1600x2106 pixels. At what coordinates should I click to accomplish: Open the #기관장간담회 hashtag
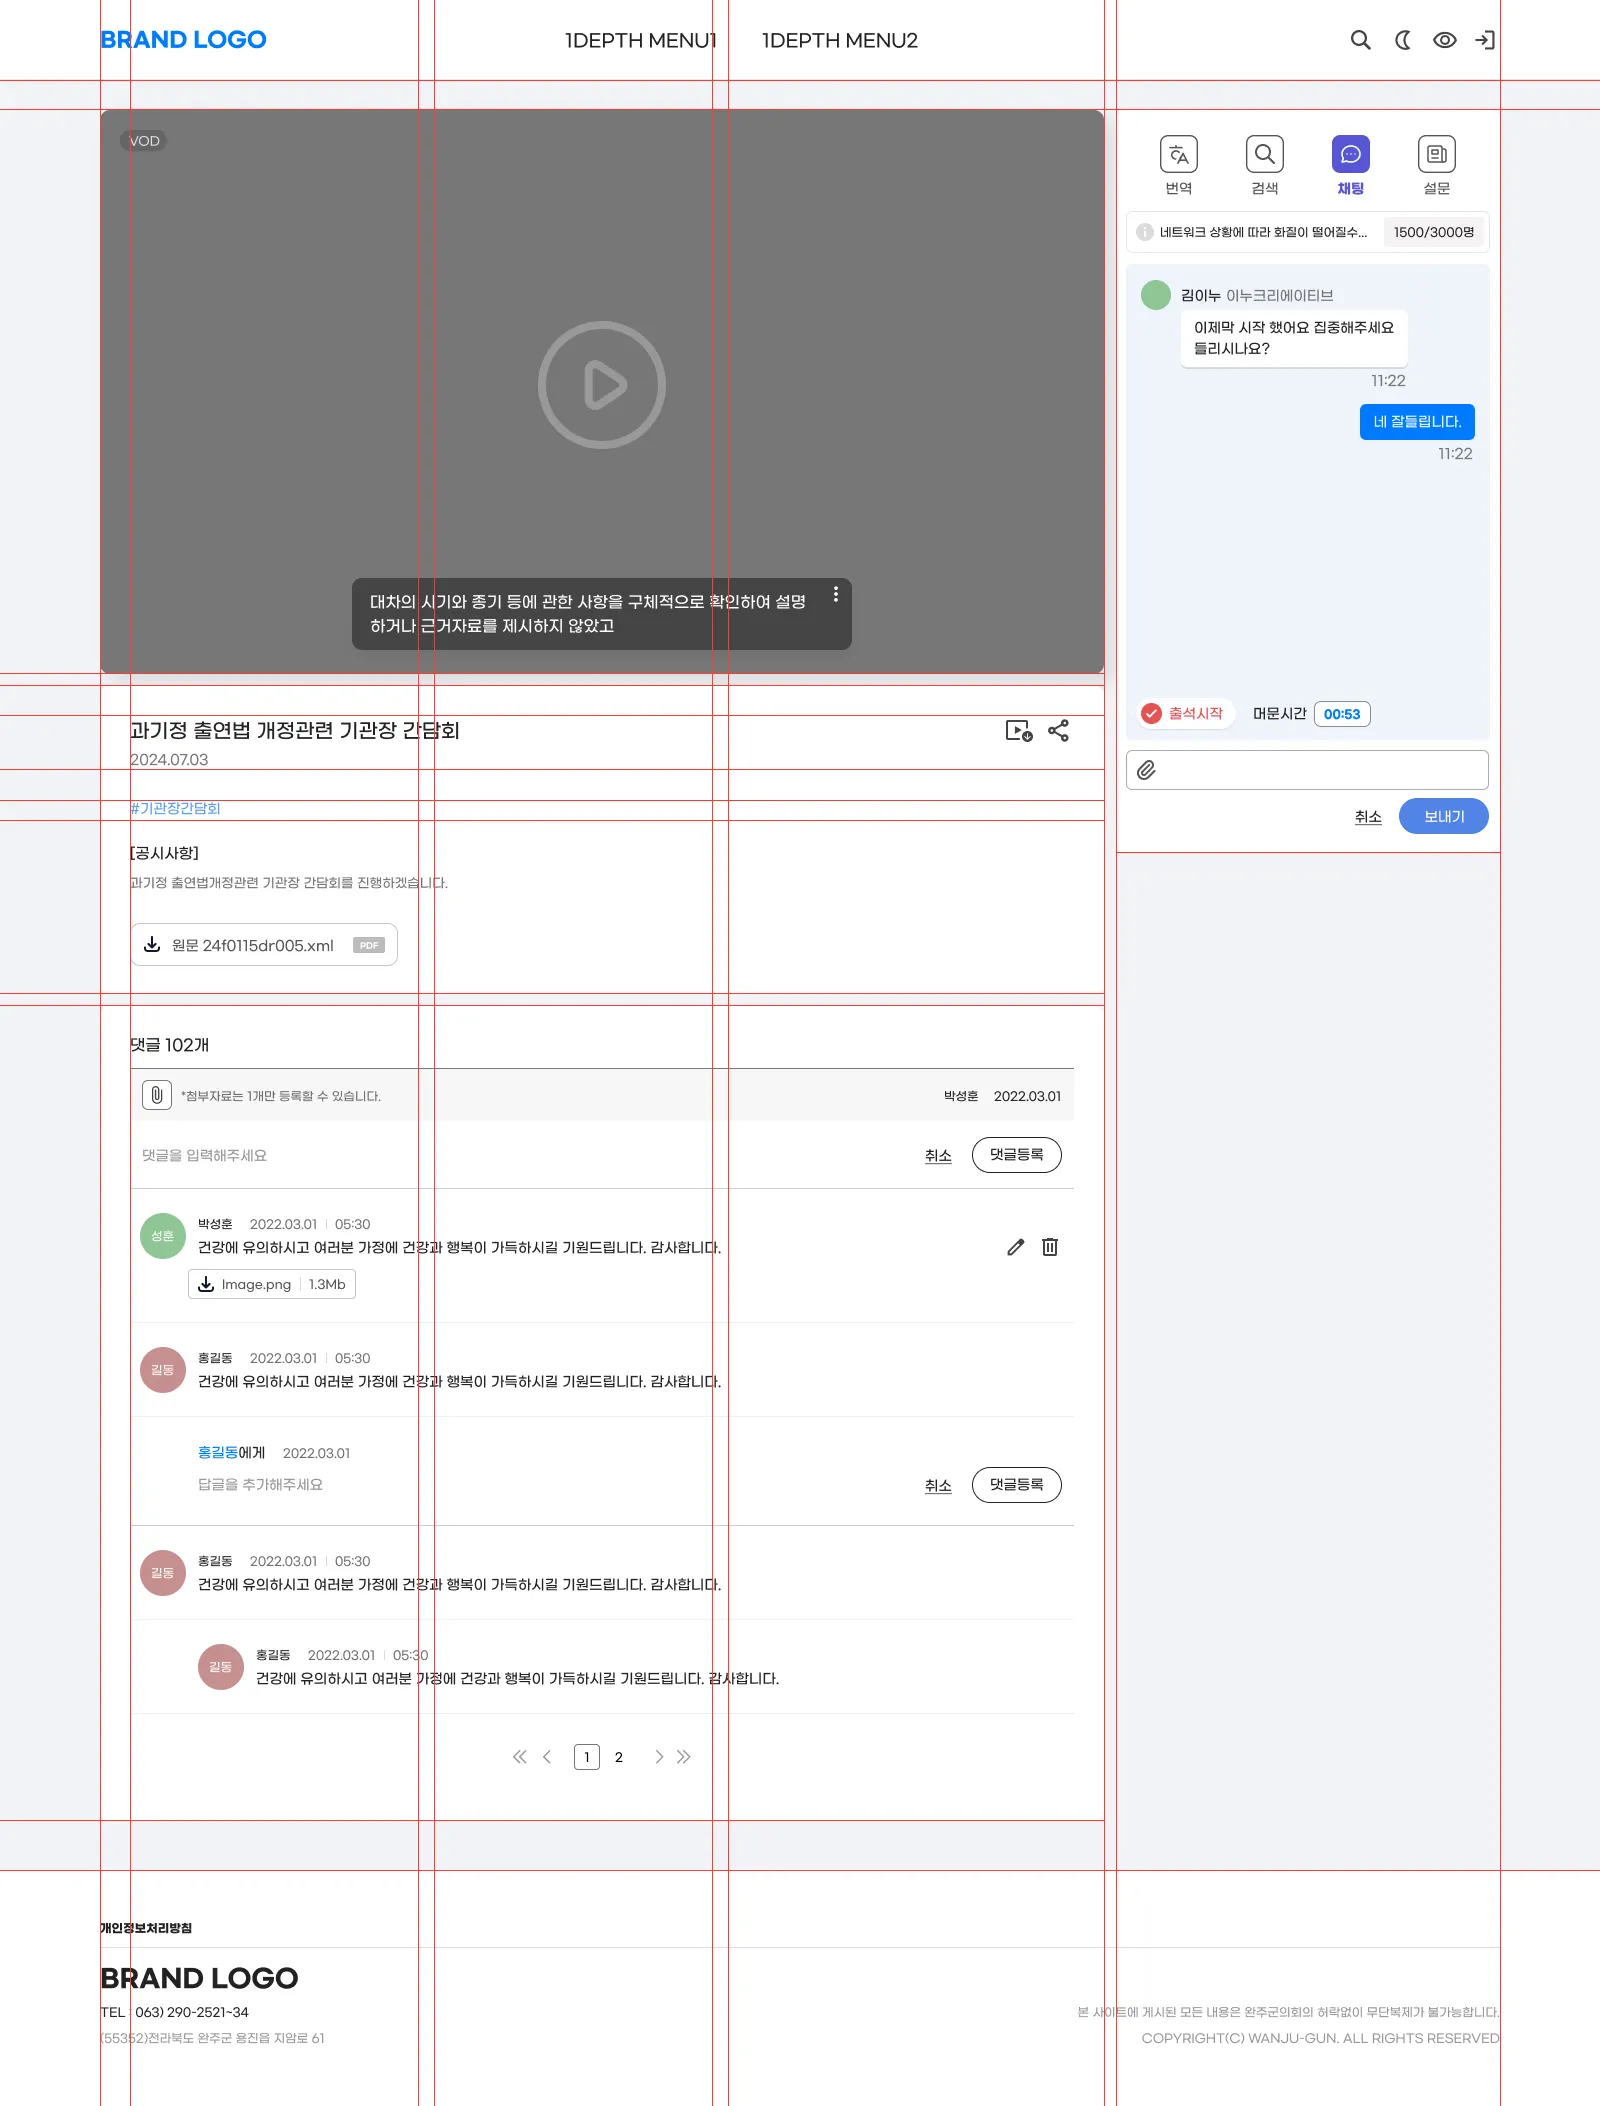click(x=175, y=808)
